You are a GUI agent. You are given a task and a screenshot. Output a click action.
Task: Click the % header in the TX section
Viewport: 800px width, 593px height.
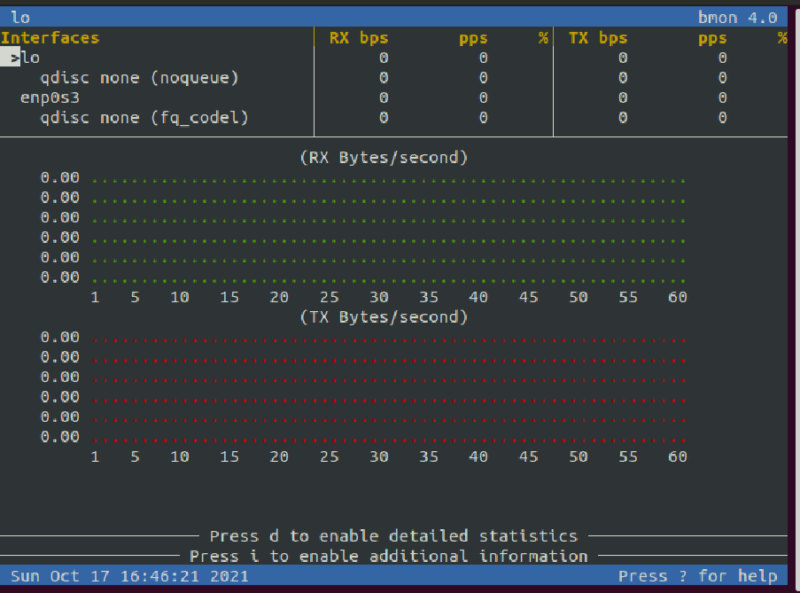(x=781, y=37)
